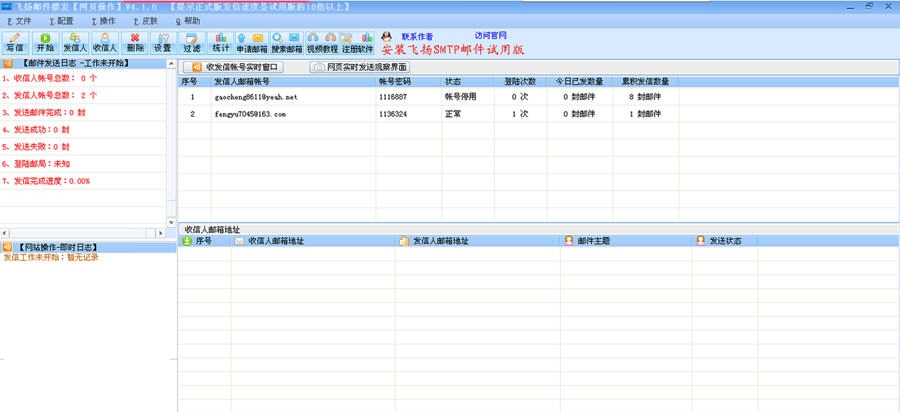900x412 pixels.
Task: Click the 帐号密码 column header
Action: tap(396, 81)
